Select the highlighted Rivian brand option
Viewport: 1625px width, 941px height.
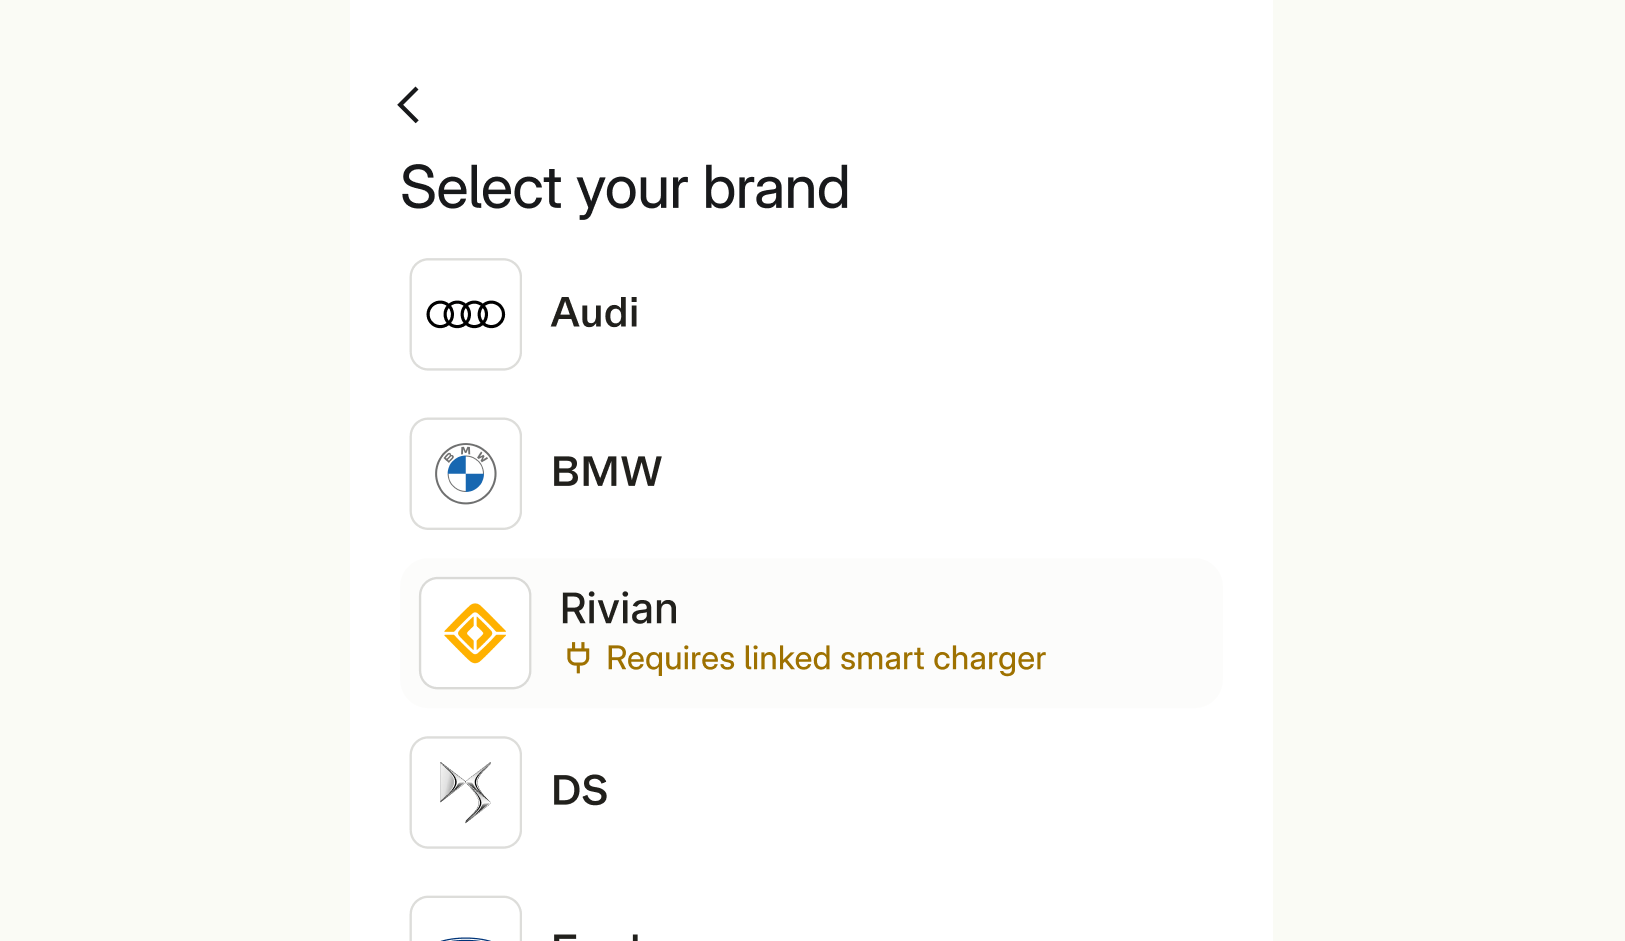pyautogui.click(x=810, y=632)
